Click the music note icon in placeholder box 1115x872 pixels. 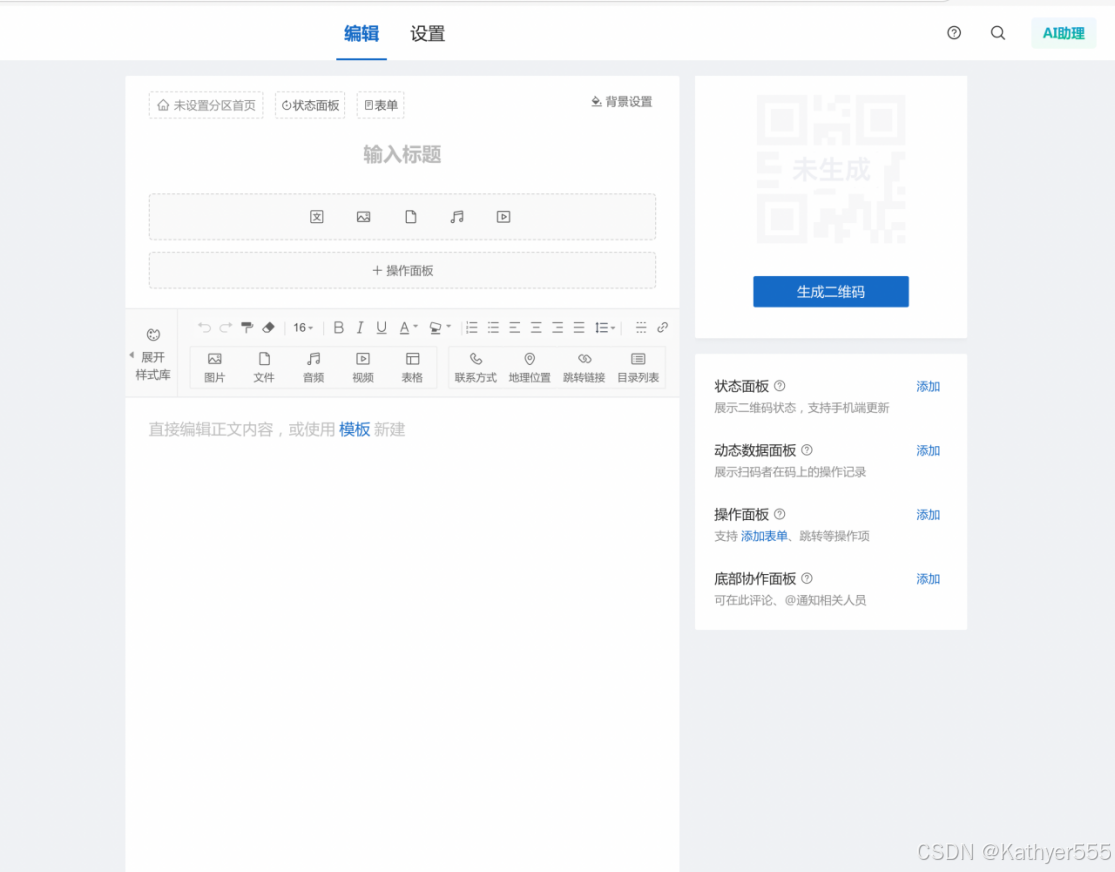tap(457, 217)
